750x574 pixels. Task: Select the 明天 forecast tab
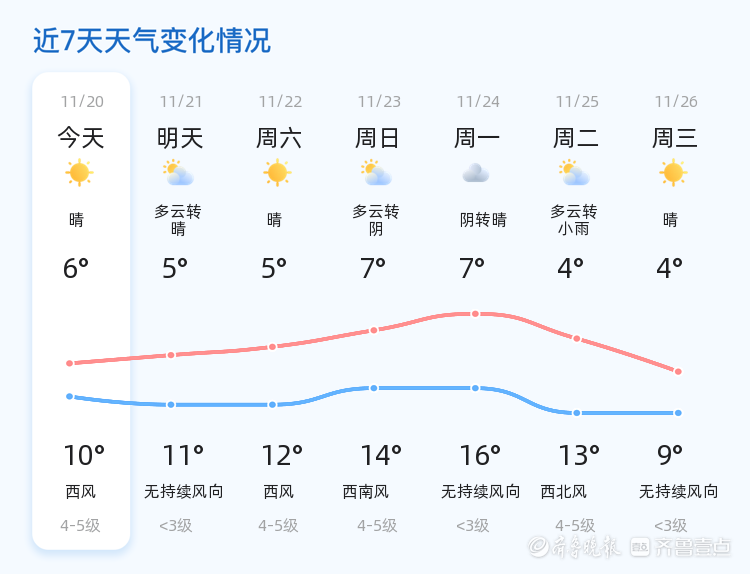point(180,137)
